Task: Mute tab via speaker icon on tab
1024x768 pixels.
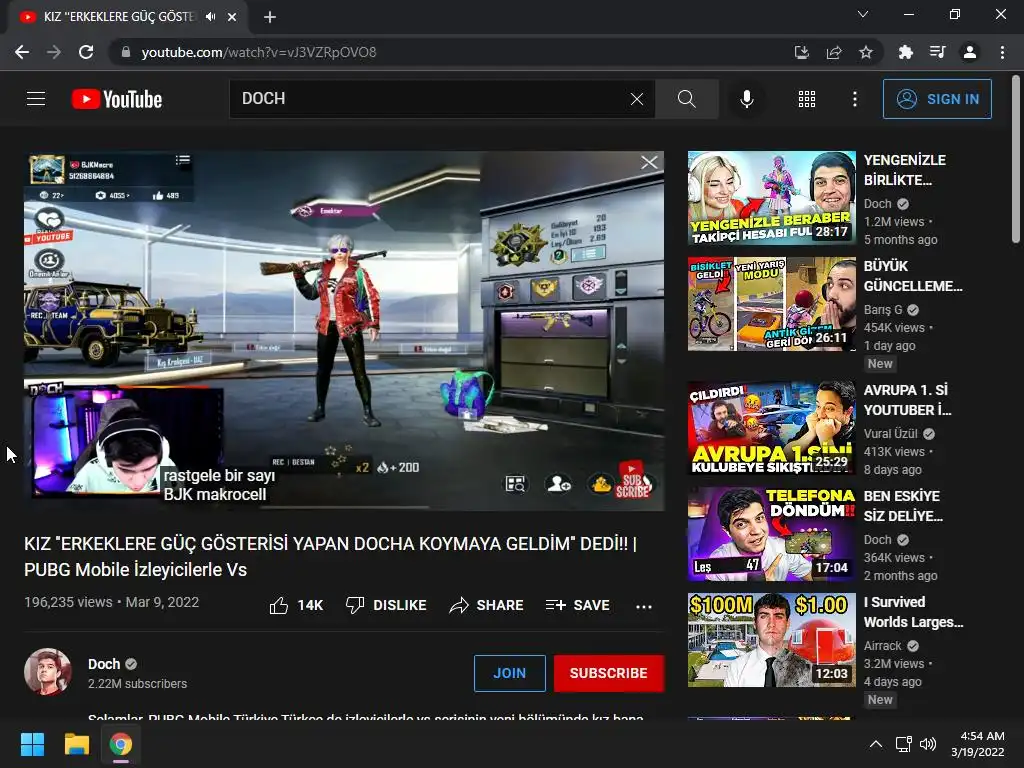Action: (x=210, y=17)
